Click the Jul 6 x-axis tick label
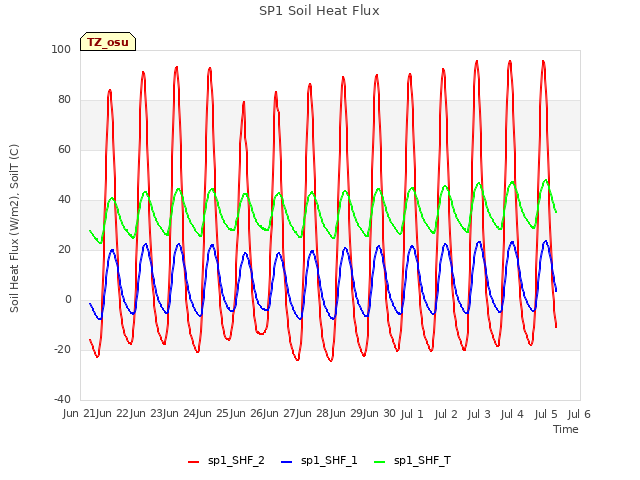This screenshot has width=640, height=480. click(x=579, y=414)
